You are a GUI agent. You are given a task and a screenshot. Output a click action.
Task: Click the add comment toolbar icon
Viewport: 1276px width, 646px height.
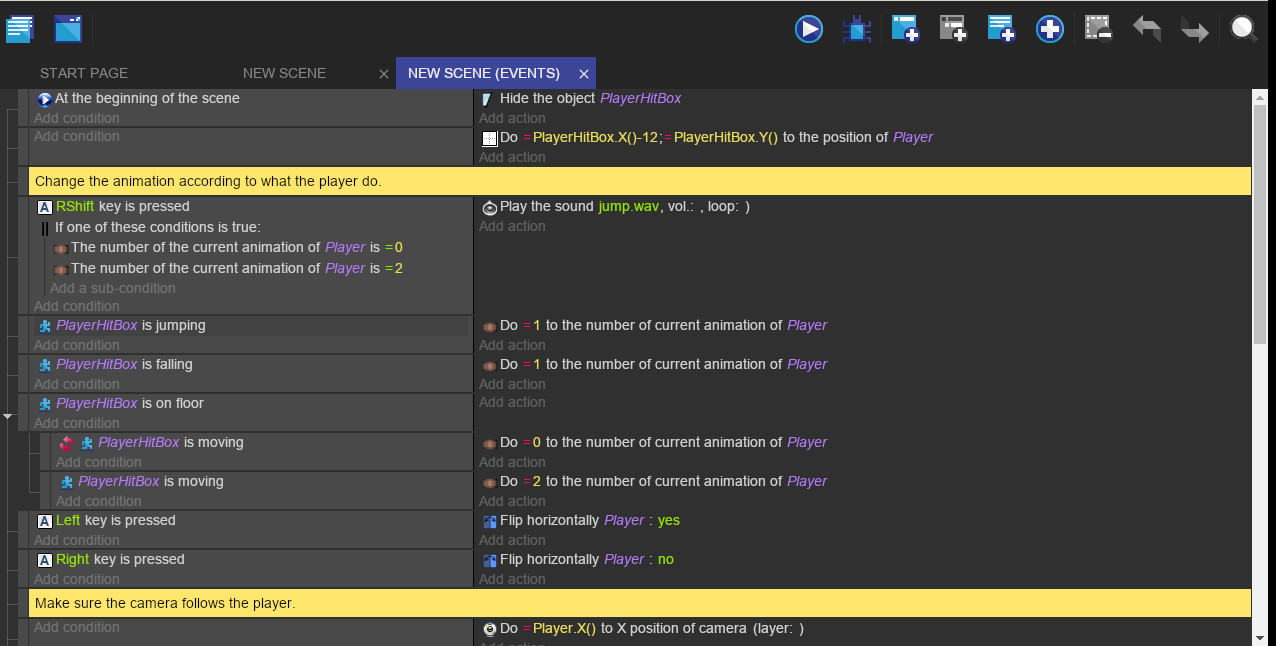click(1001, 29)
